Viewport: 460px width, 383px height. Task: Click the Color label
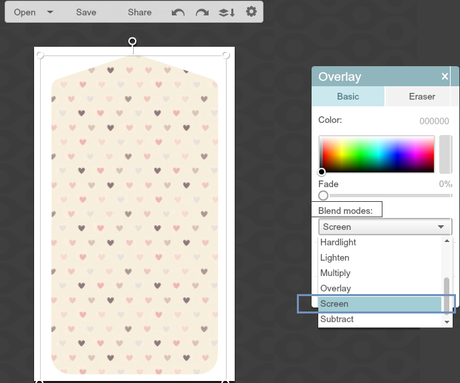(330, 120)
